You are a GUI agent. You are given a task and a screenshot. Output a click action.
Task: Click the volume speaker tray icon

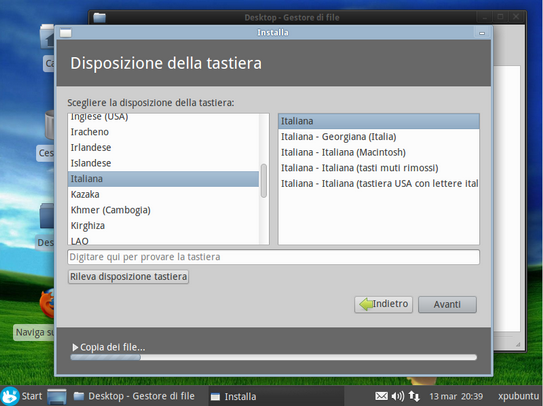[398, 396]
